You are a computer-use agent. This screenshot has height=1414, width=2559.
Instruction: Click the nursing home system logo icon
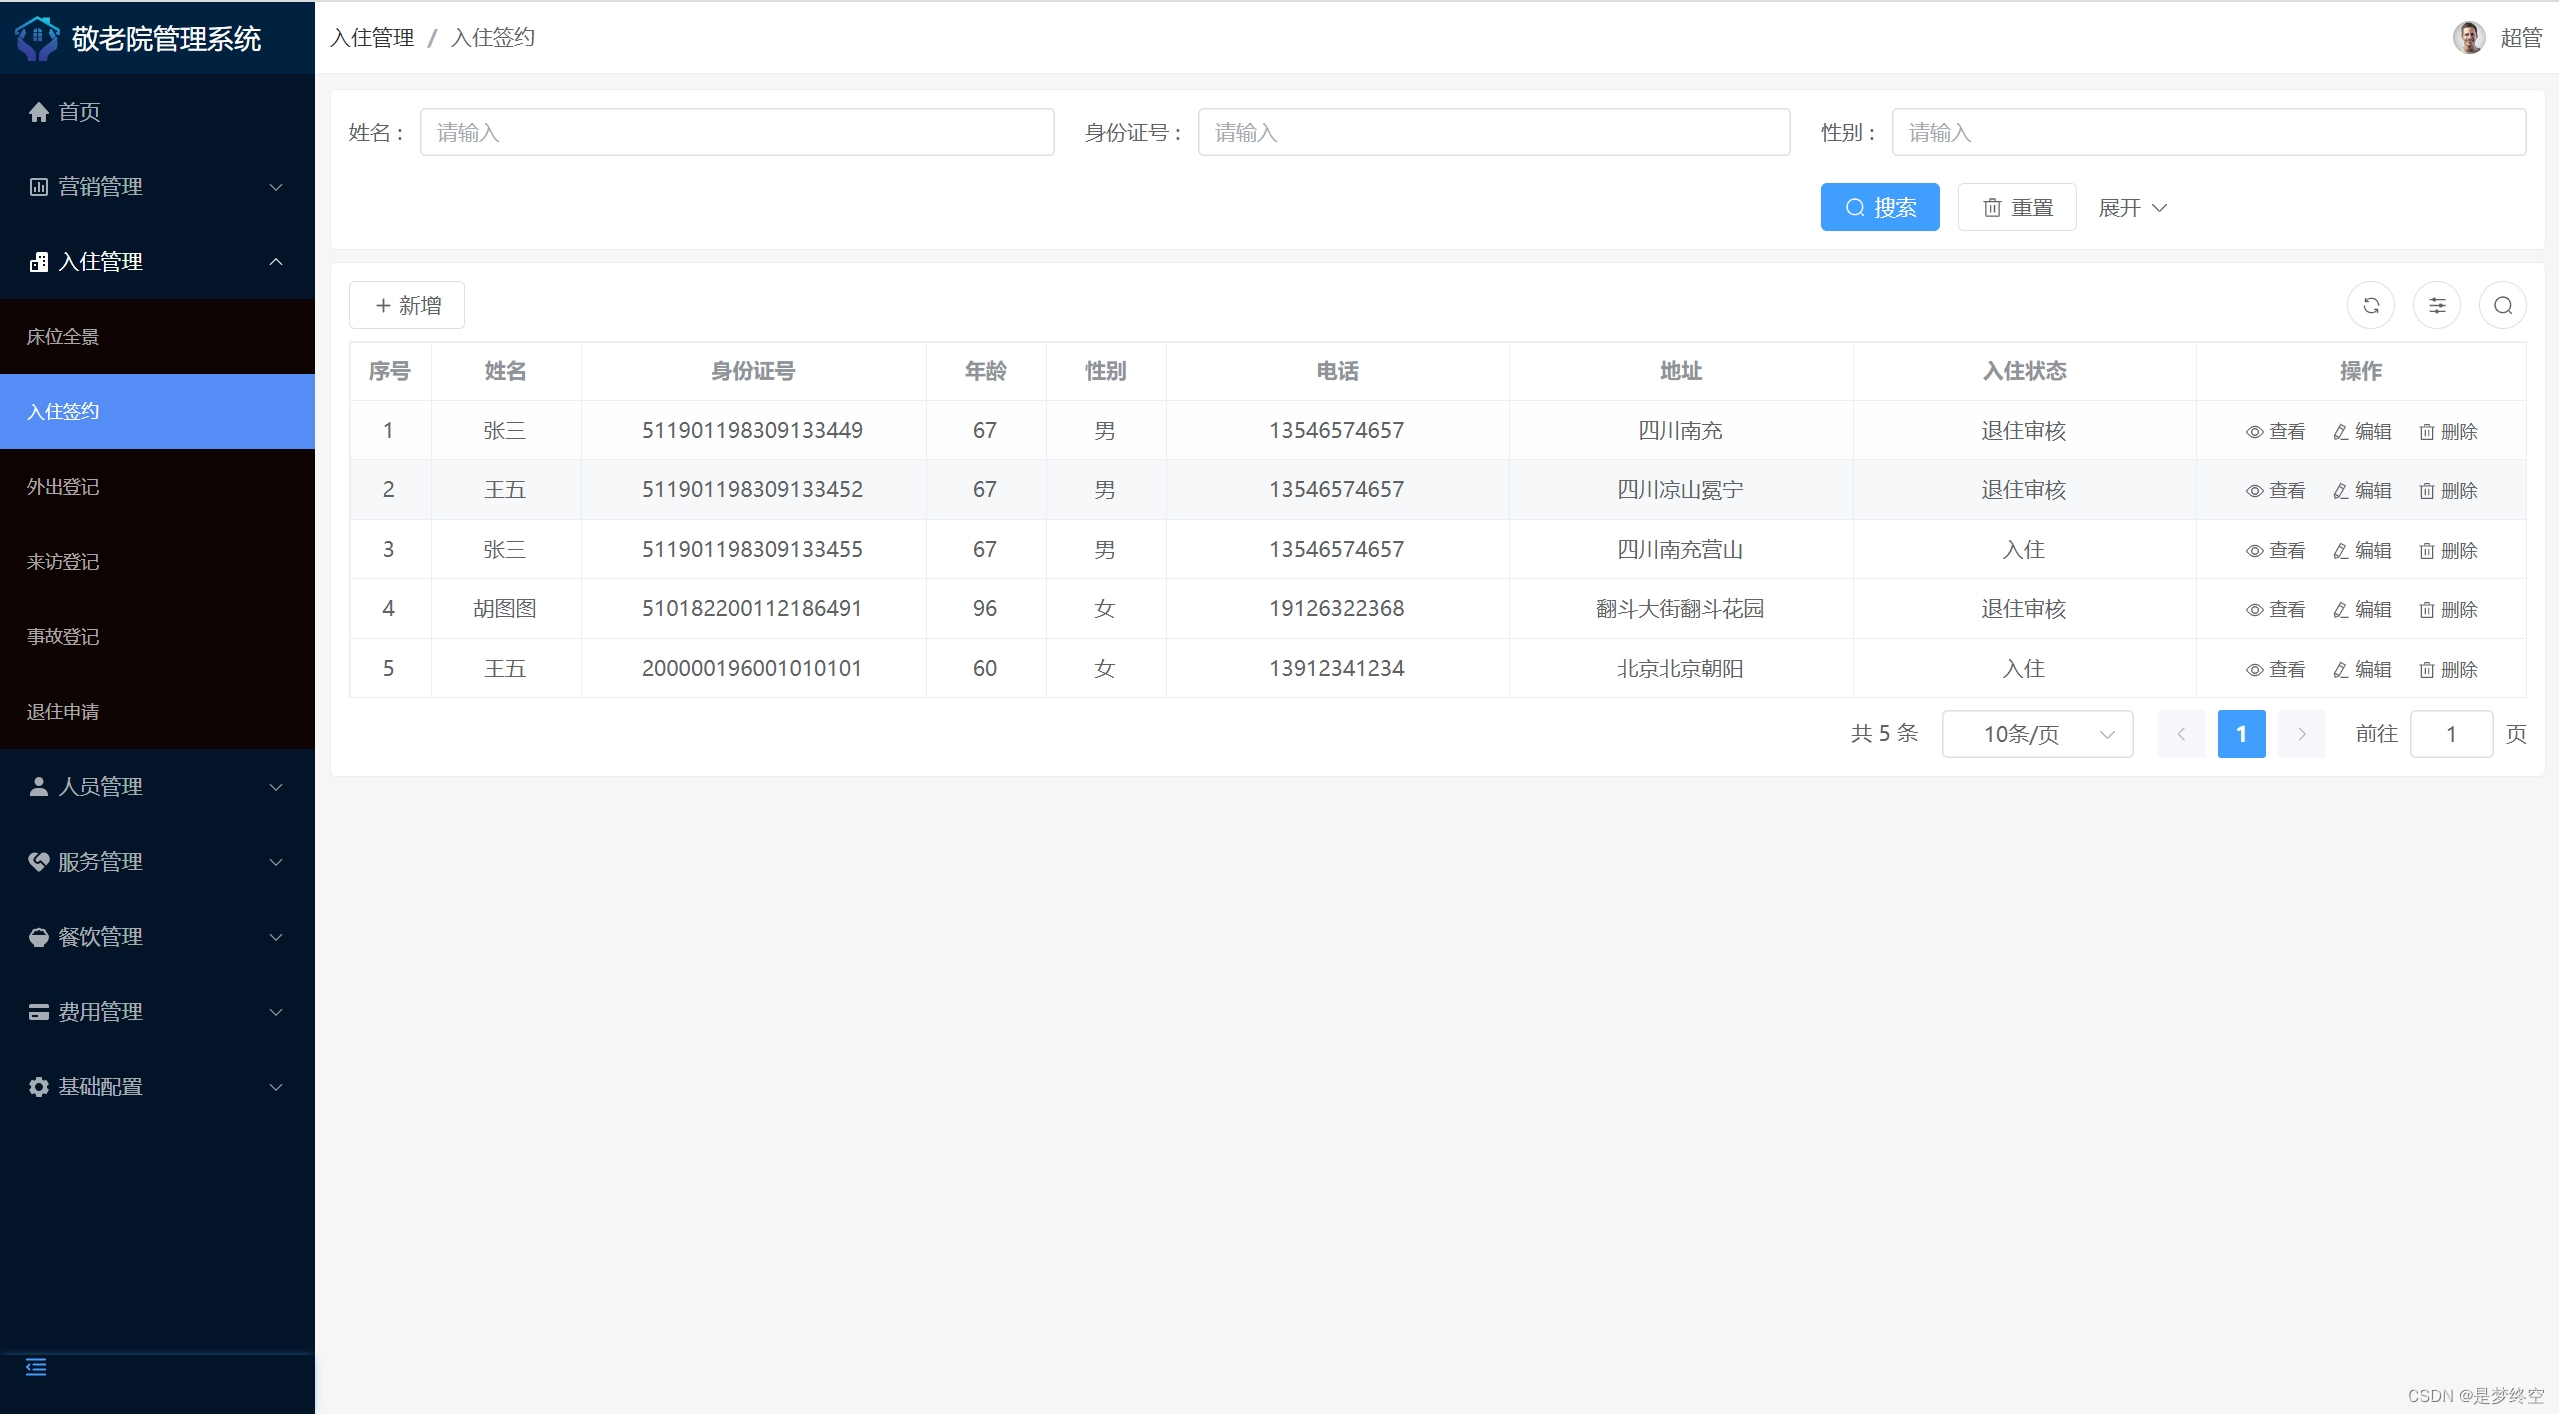pos(38,38)
